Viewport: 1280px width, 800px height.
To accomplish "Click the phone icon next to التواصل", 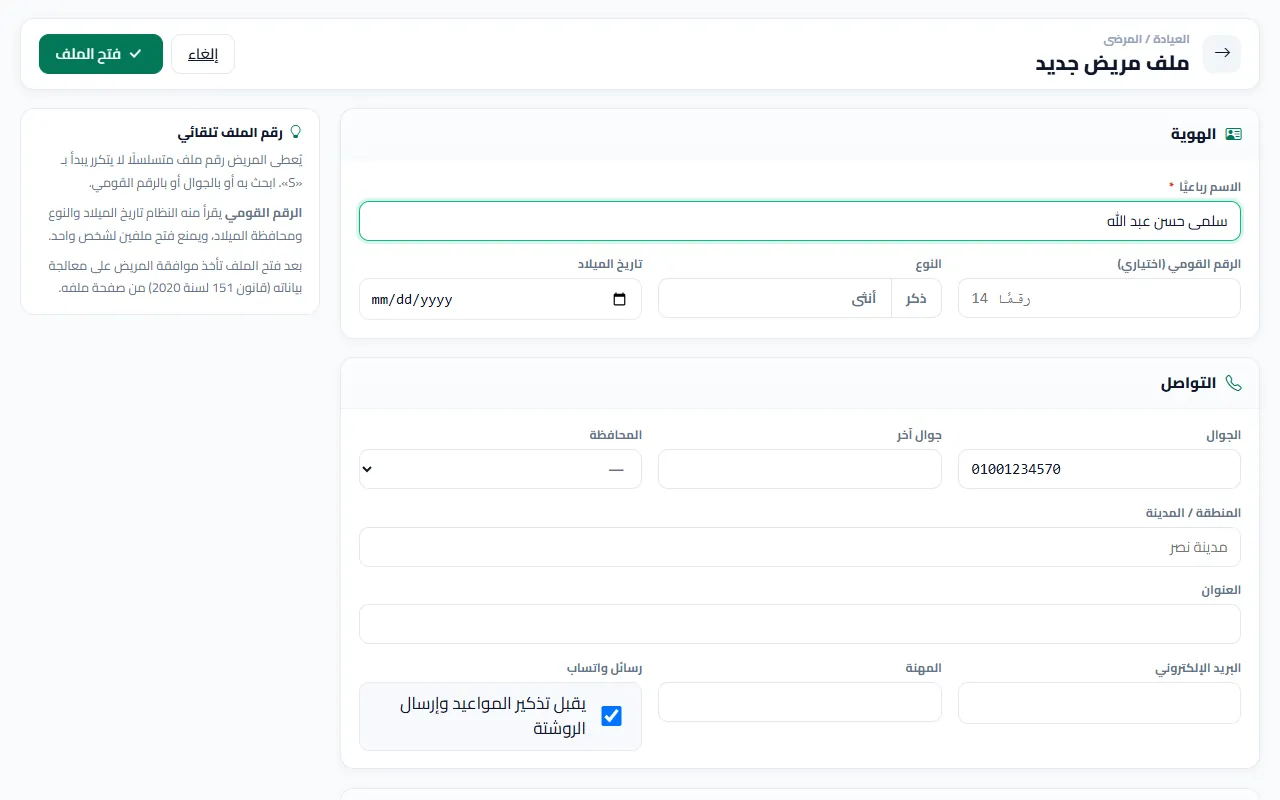I will pos(1233,383).
